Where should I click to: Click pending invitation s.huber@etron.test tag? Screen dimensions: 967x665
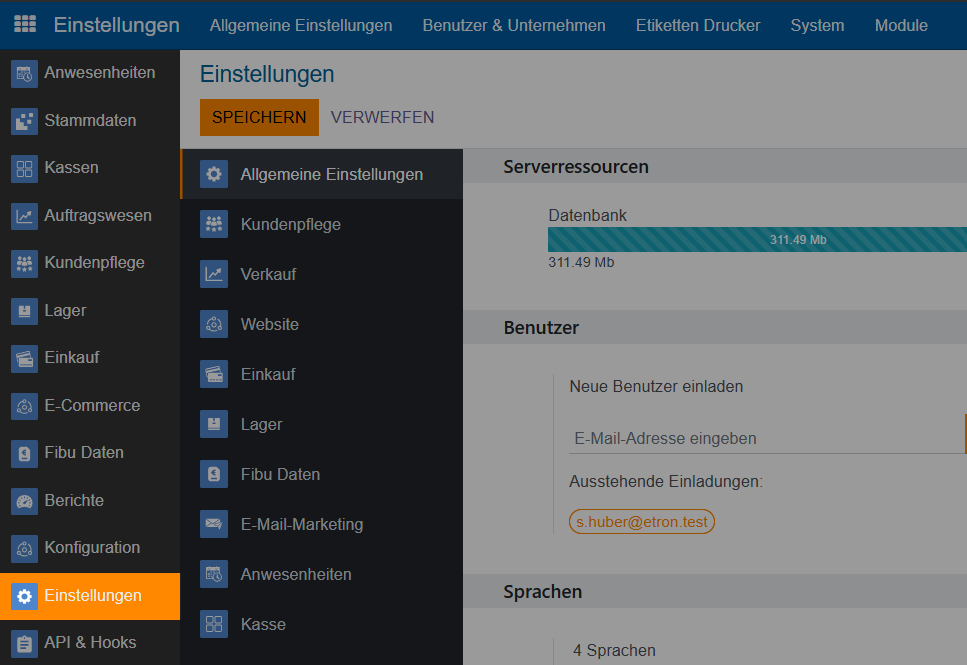click(x=642, y=522)
